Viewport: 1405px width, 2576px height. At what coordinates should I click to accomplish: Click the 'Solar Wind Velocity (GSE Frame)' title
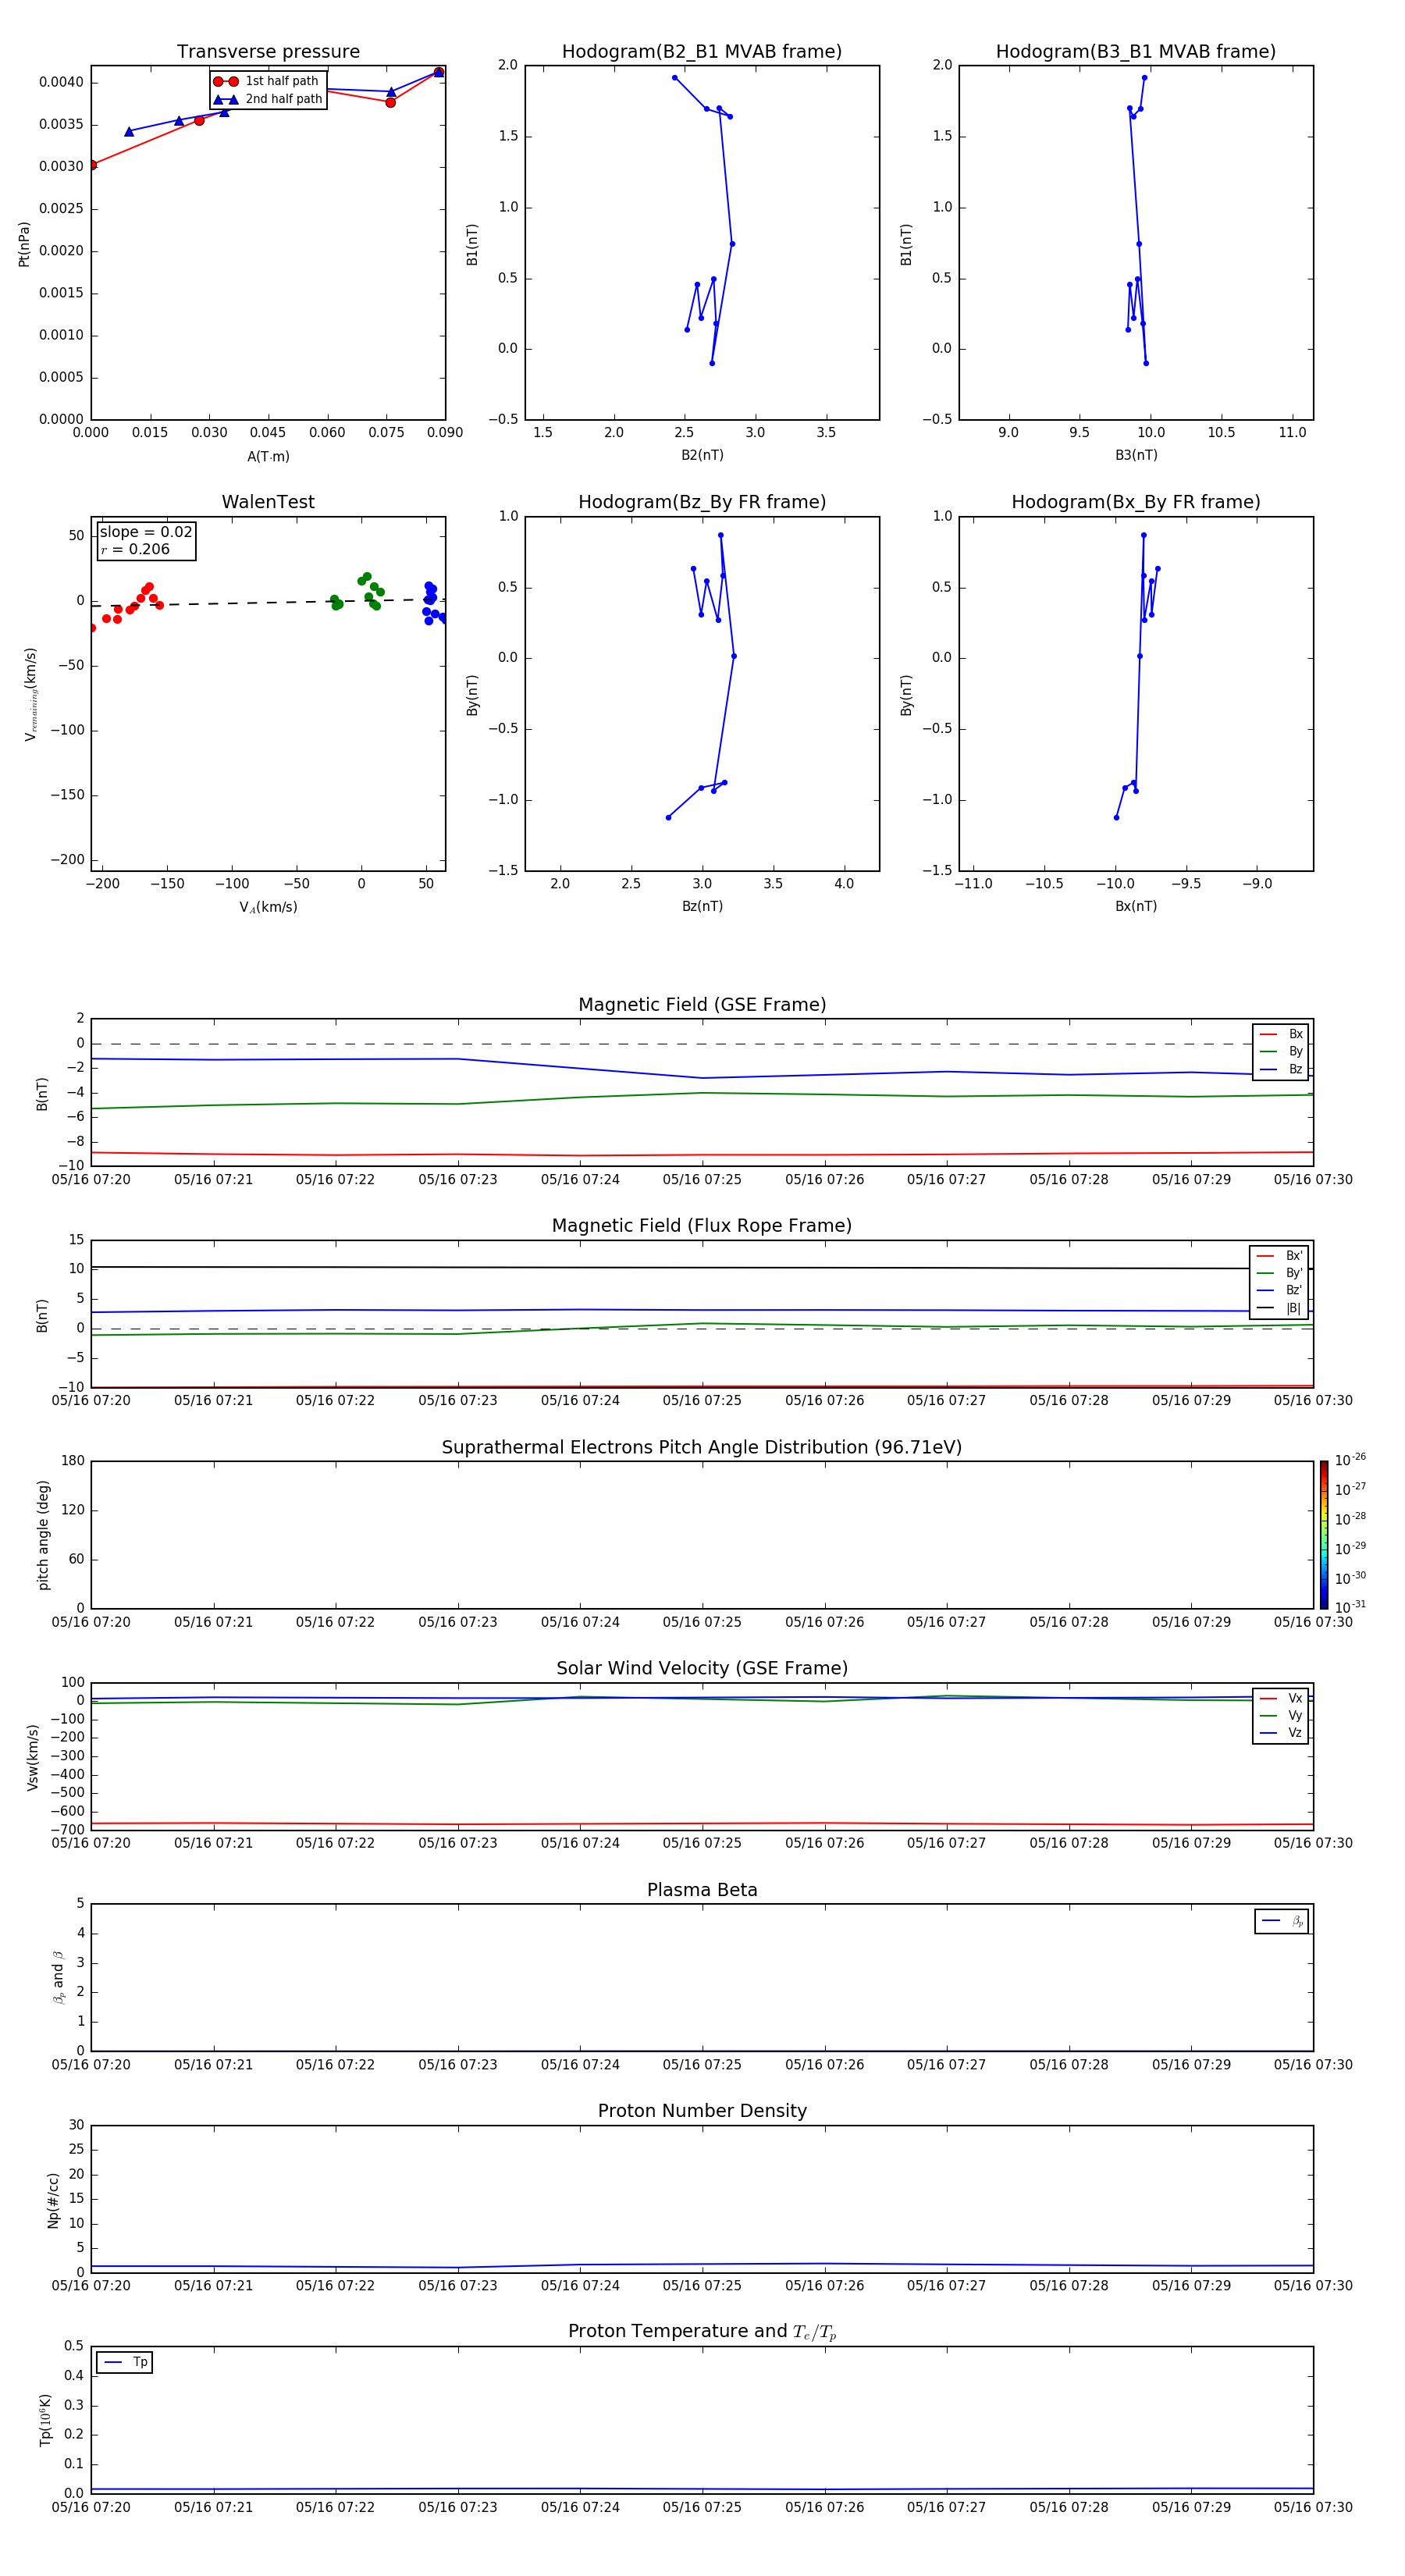tap(702, 1669)
